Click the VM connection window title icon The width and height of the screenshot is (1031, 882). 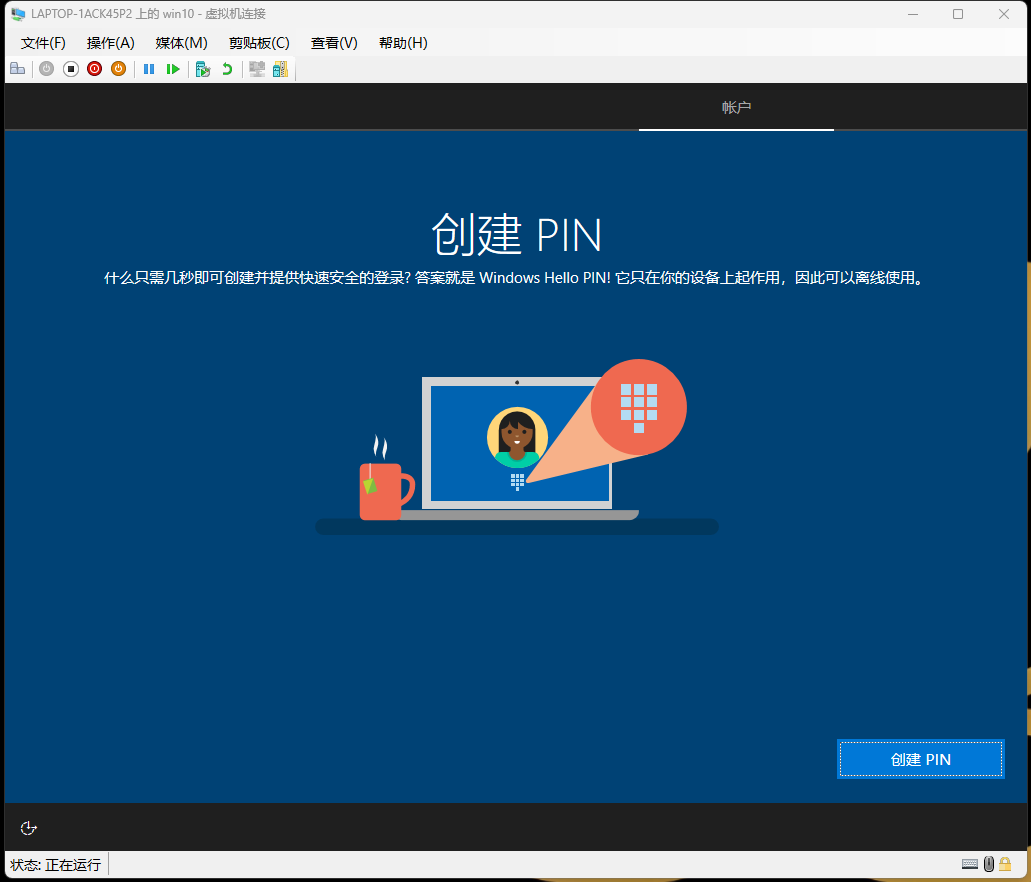click(x=18, y=14)
